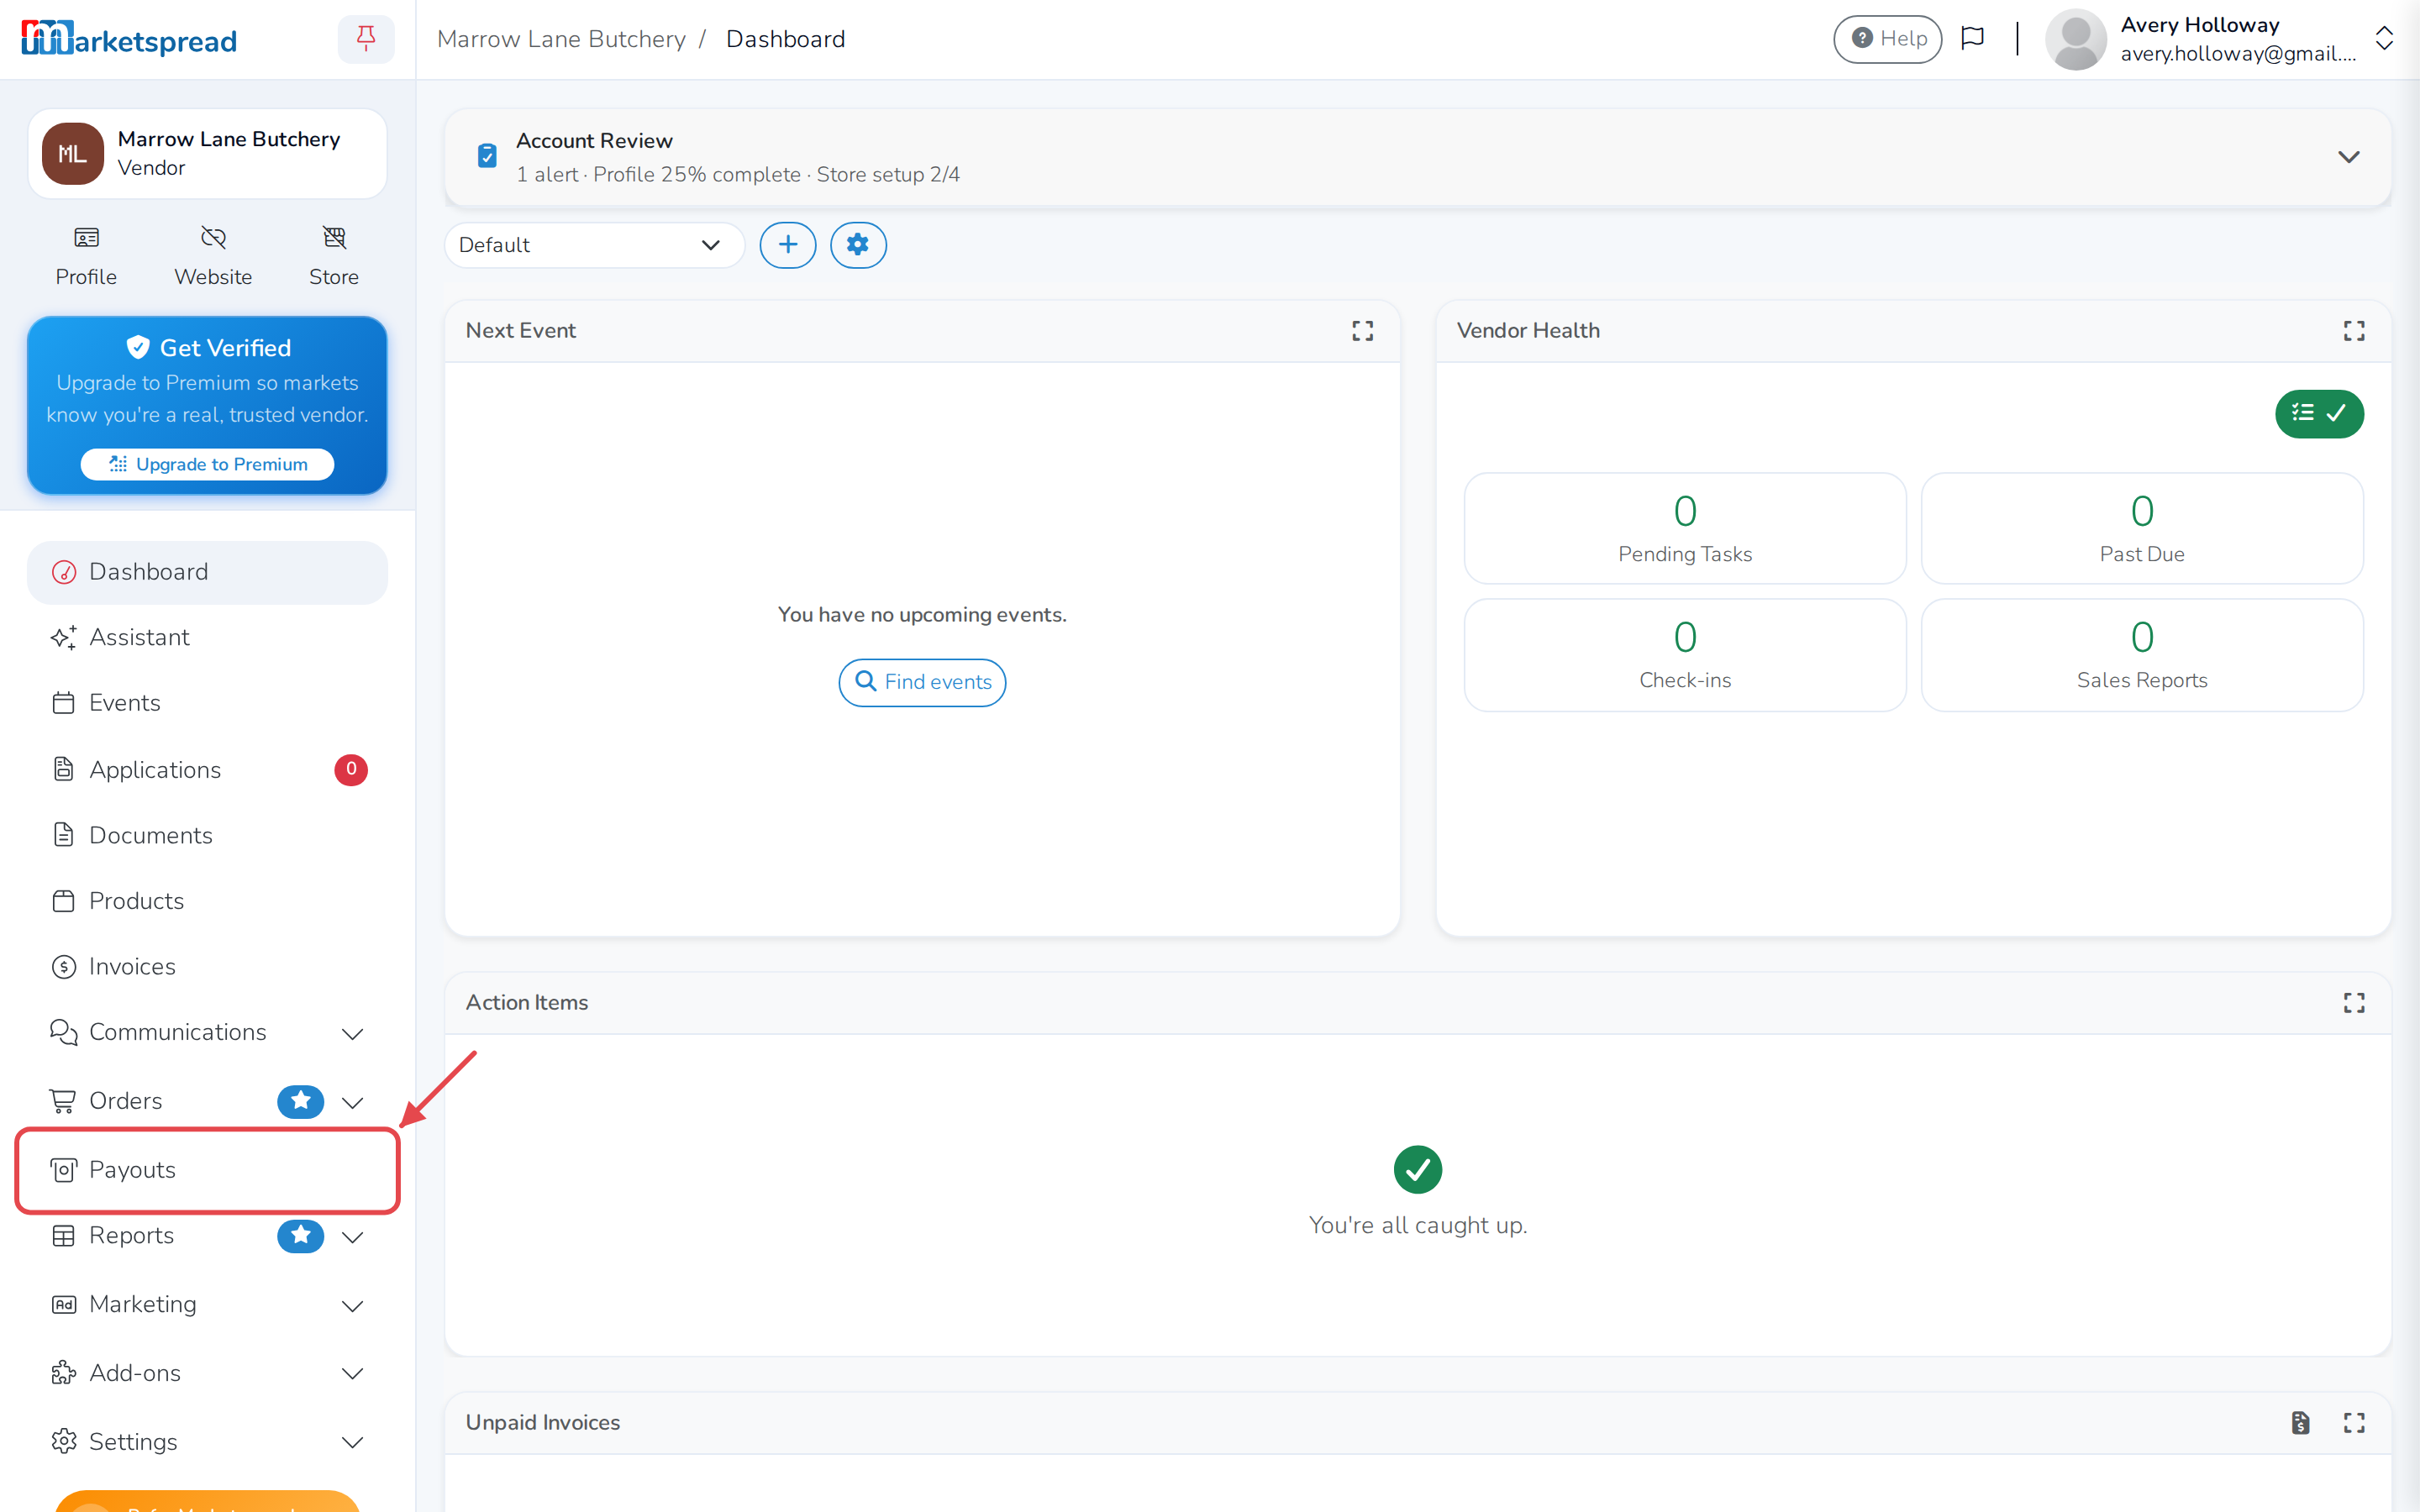Expand the Account Review panel chevron
Image resolution: width=2420 pixels, height=1512 pixels.
pos(2349,157)
